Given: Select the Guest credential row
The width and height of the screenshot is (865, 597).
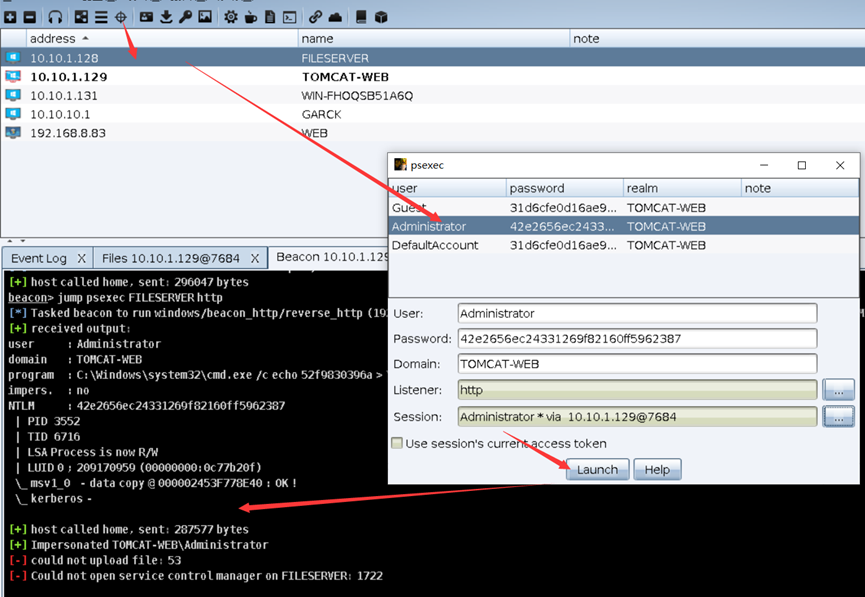Looking at the screenshot, I should click(x=624, y=207).
